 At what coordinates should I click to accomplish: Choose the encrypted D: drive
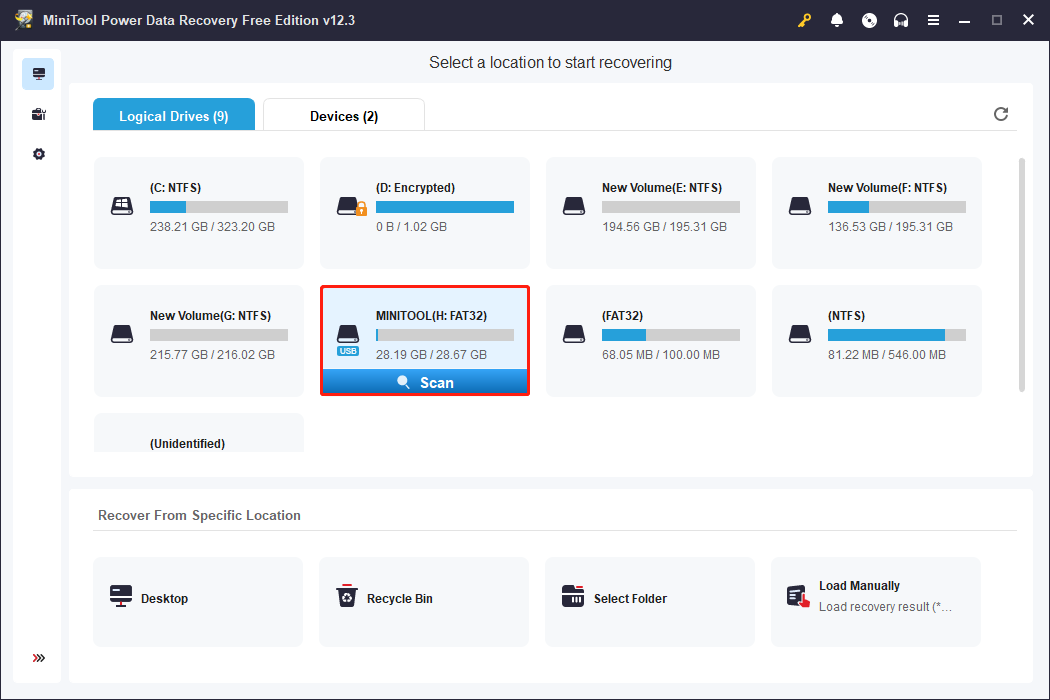[425, 212]
